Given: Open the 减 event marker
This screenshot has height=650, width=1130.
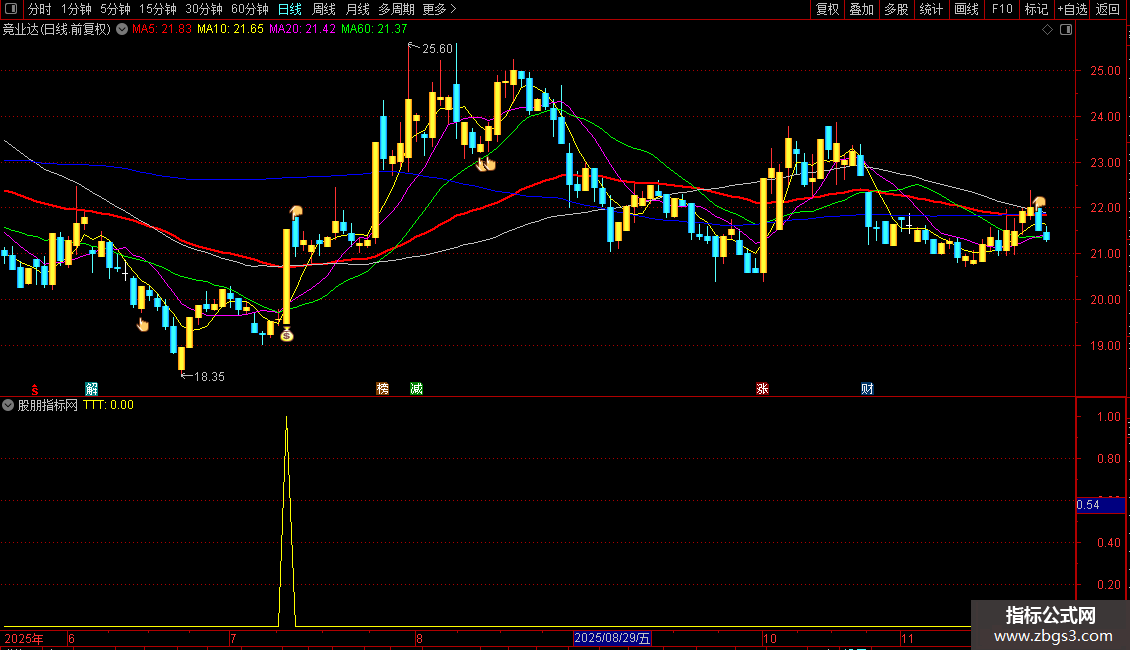Looking at the screenshot, I should 417,389.
